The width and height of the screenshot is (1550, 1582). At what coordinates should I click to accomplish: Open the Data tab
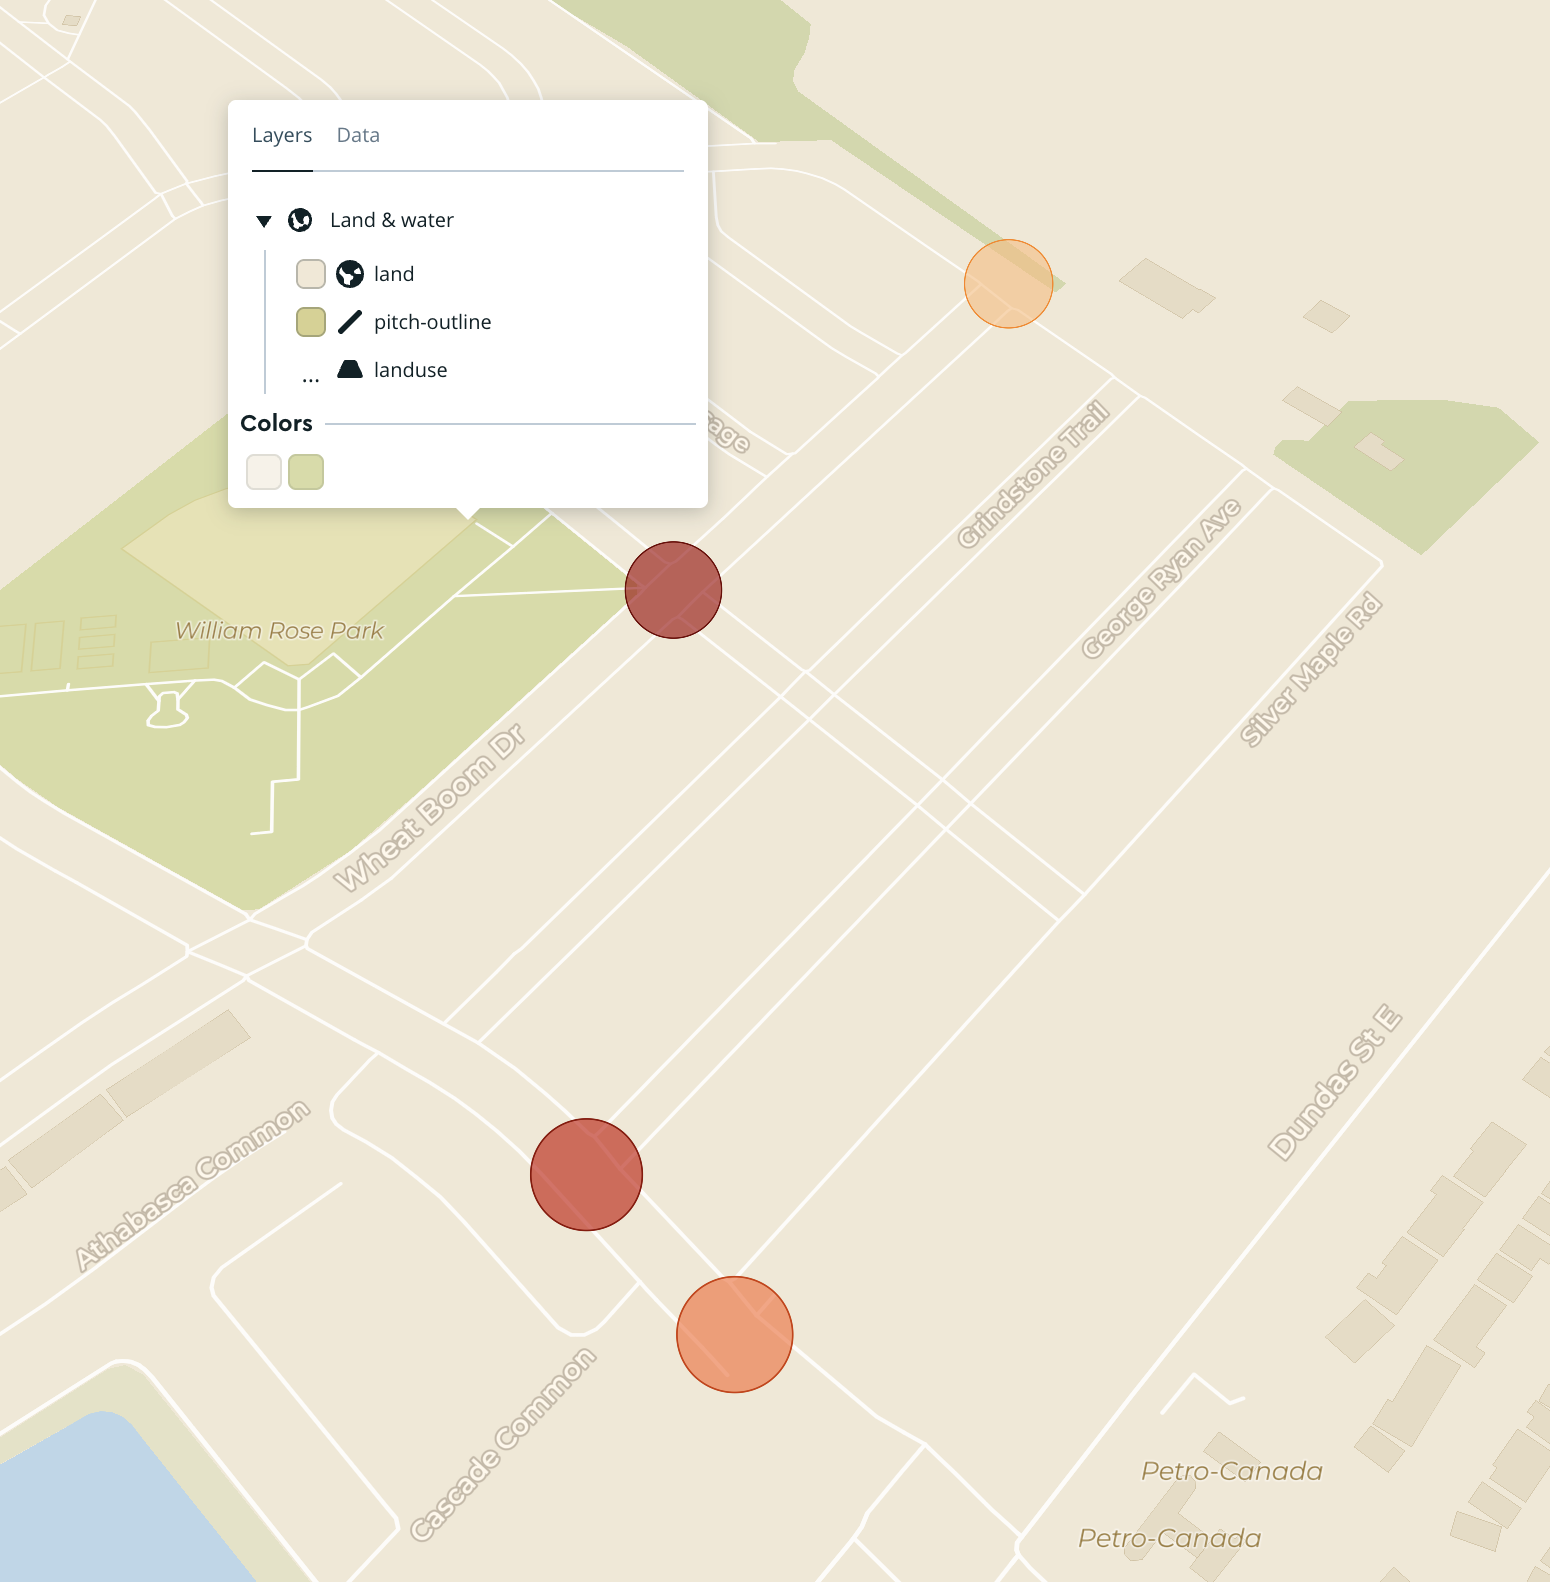point(358,135)
